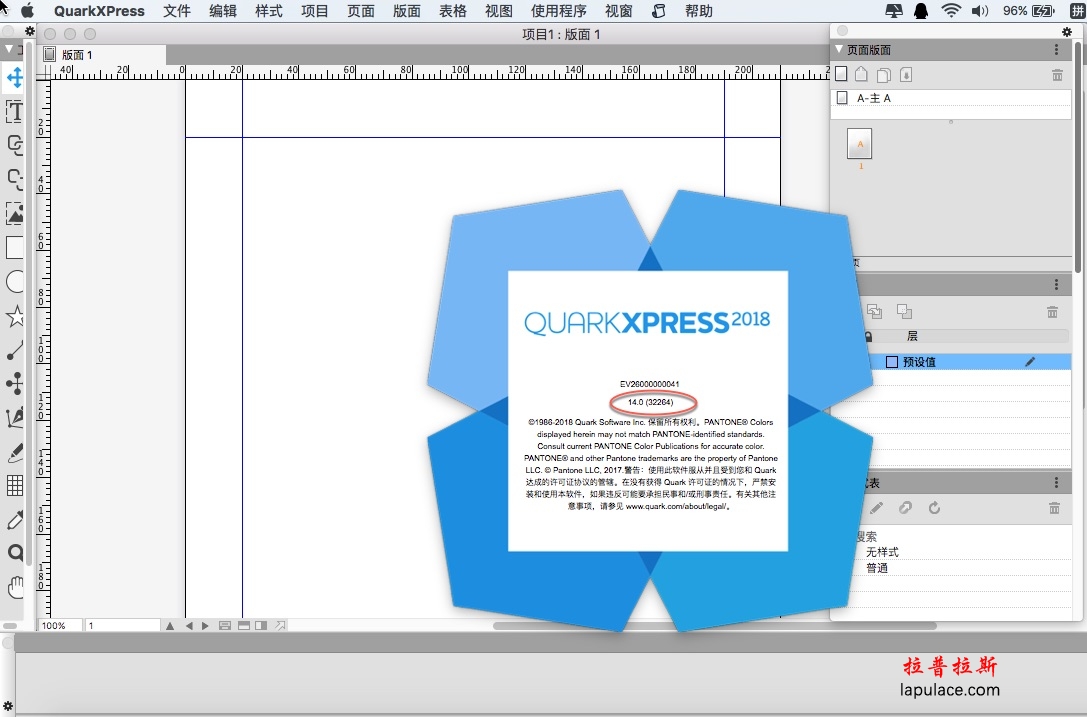The height and width of the screenshot is (717, 1087).
Task: Select the text Unlinking tool
Action: 15,179
